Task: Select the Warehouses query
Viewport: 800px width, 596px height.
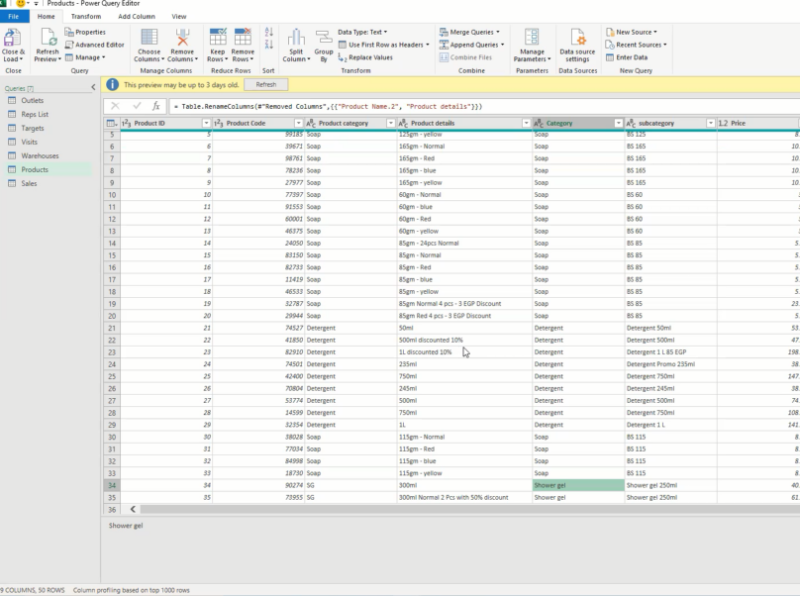Action: pyautogui.click(x=40, y=156)
